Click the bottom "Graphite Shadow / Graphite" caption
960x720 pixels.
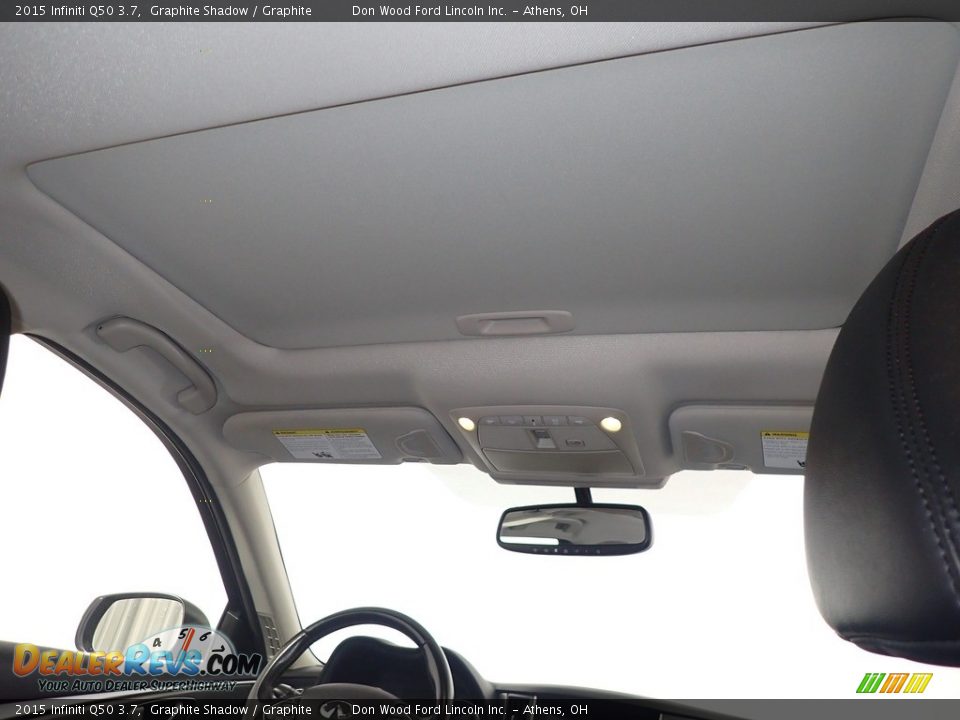(x=231, y=710)
